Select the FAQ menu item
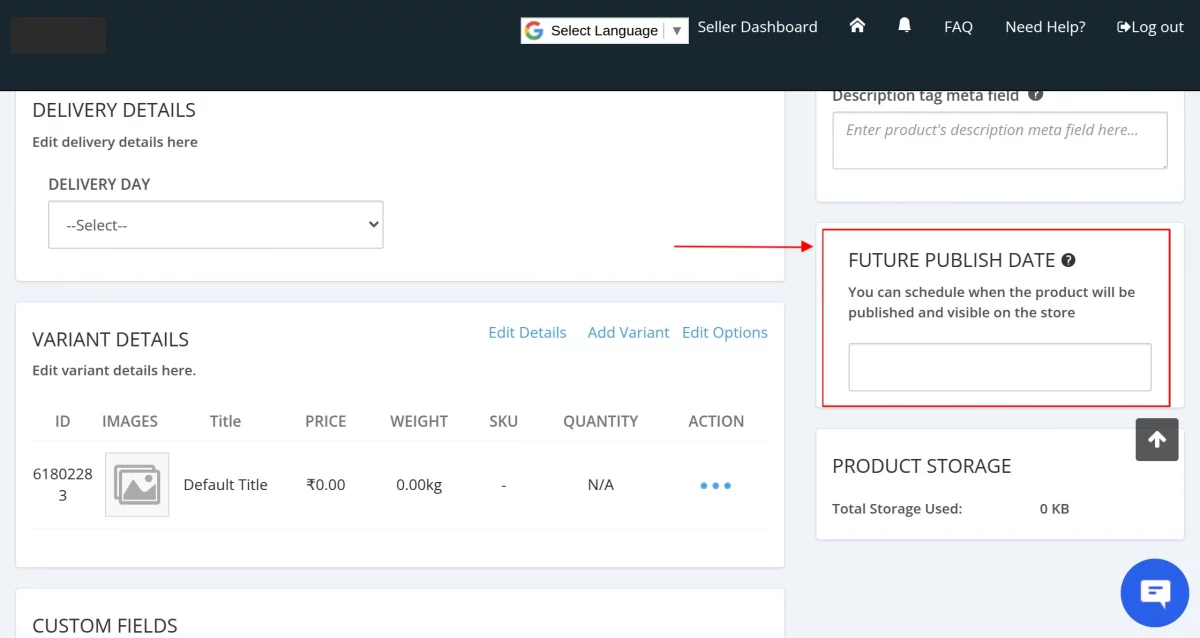 [958, 27]
